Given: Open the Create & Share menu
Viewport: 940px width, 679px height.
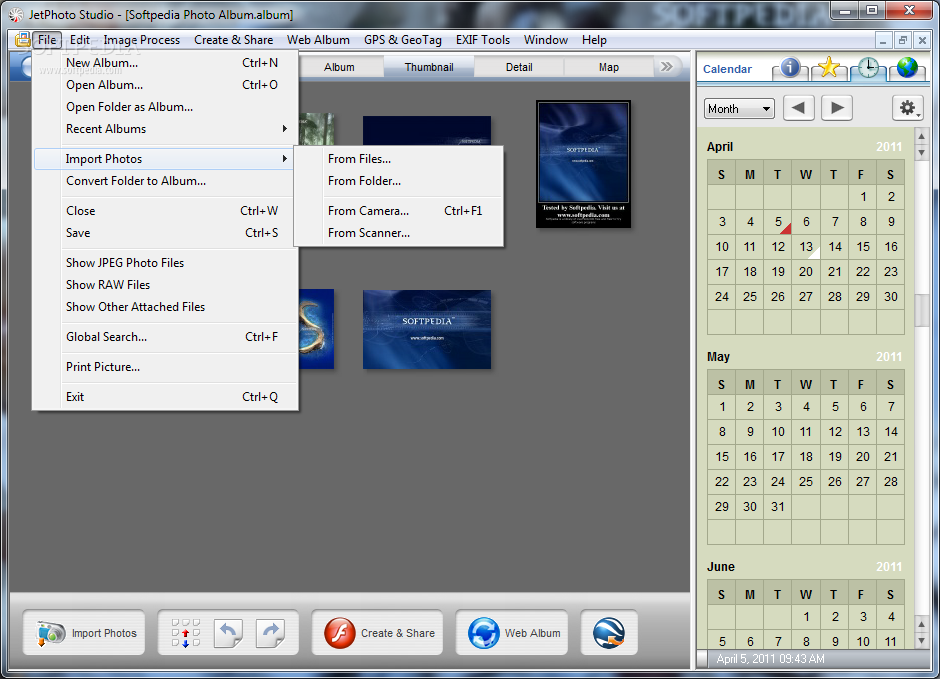Looking at the screenshot, I should click(233, 40).
